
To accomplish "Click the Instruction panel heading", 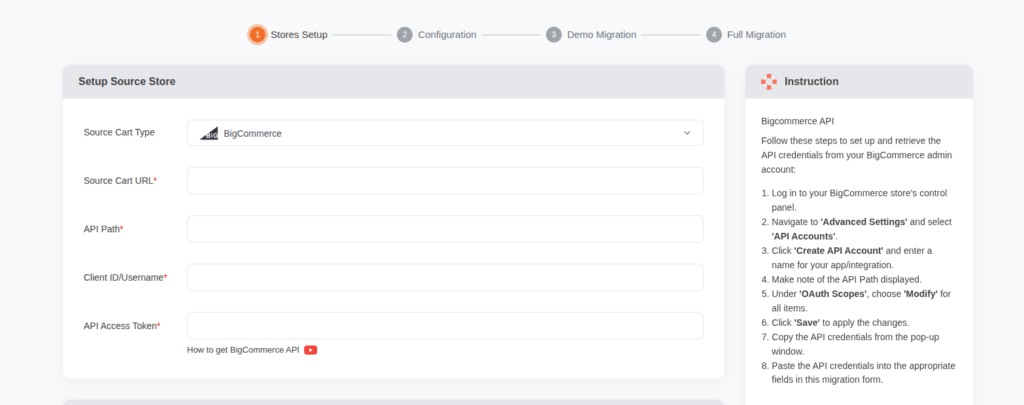I will point(811,82).
